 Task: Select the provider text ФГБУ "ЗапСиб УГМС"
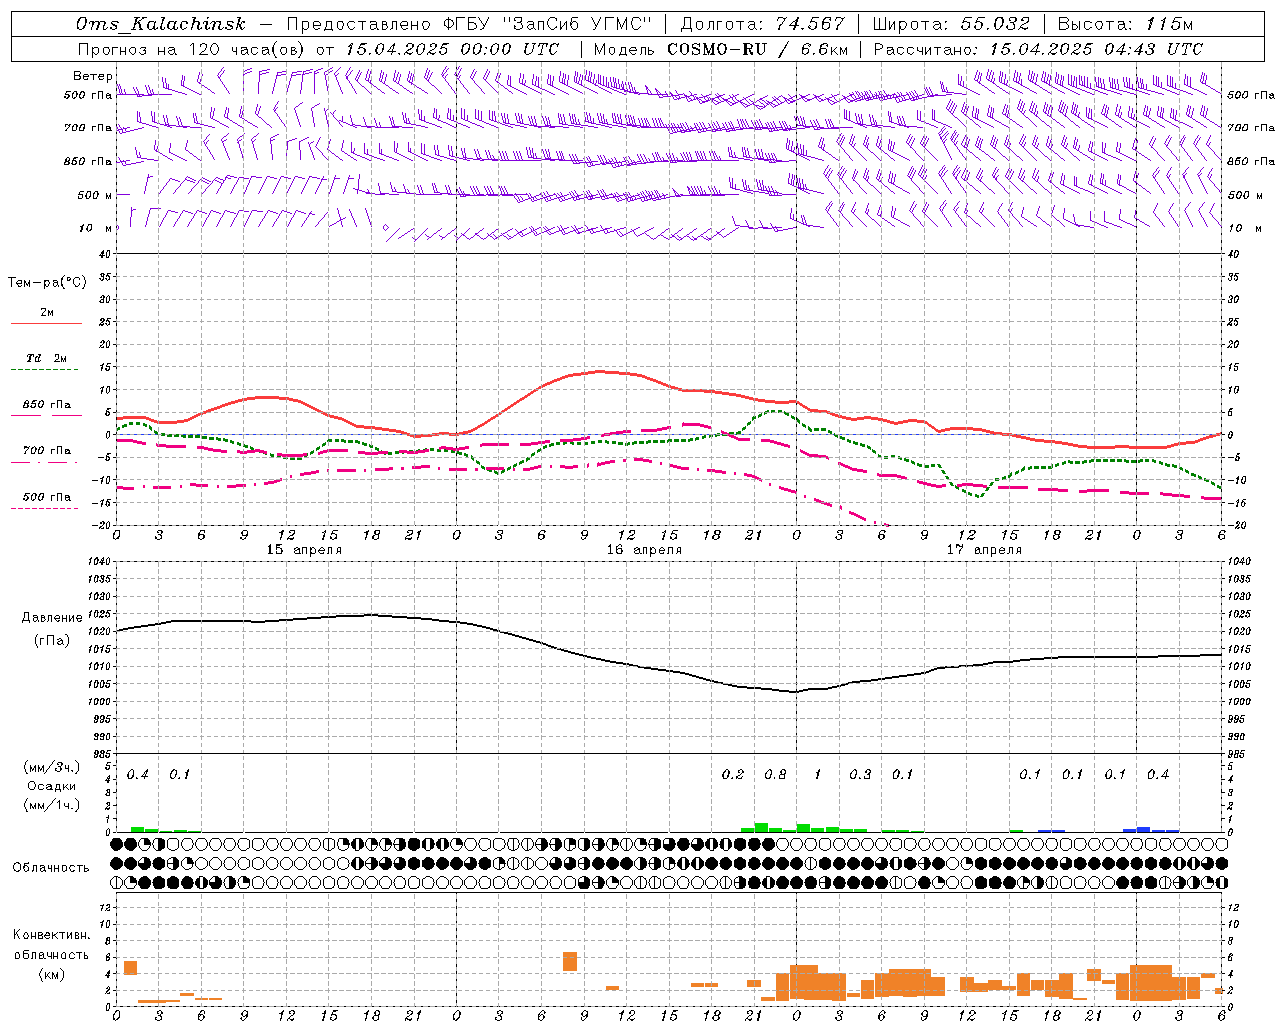pos(546,24)
